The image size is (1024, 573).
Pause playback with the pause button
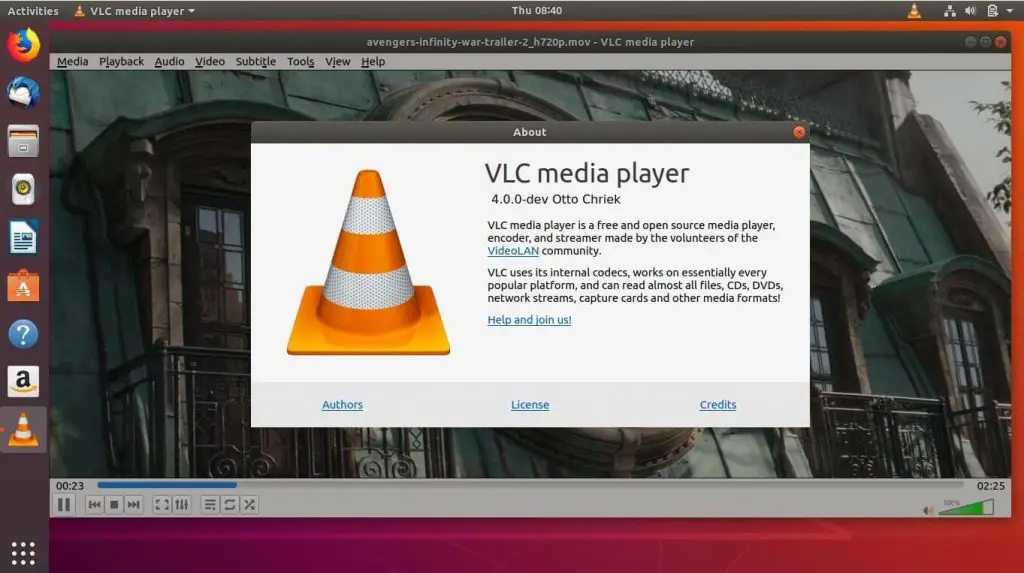63,504
